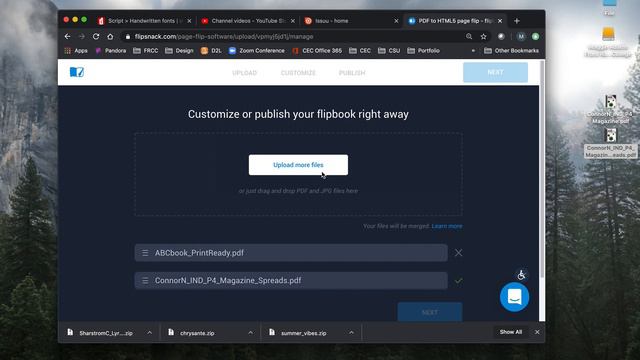
Task: Click the padlock site info icon
Action: [x=128, y=37]
